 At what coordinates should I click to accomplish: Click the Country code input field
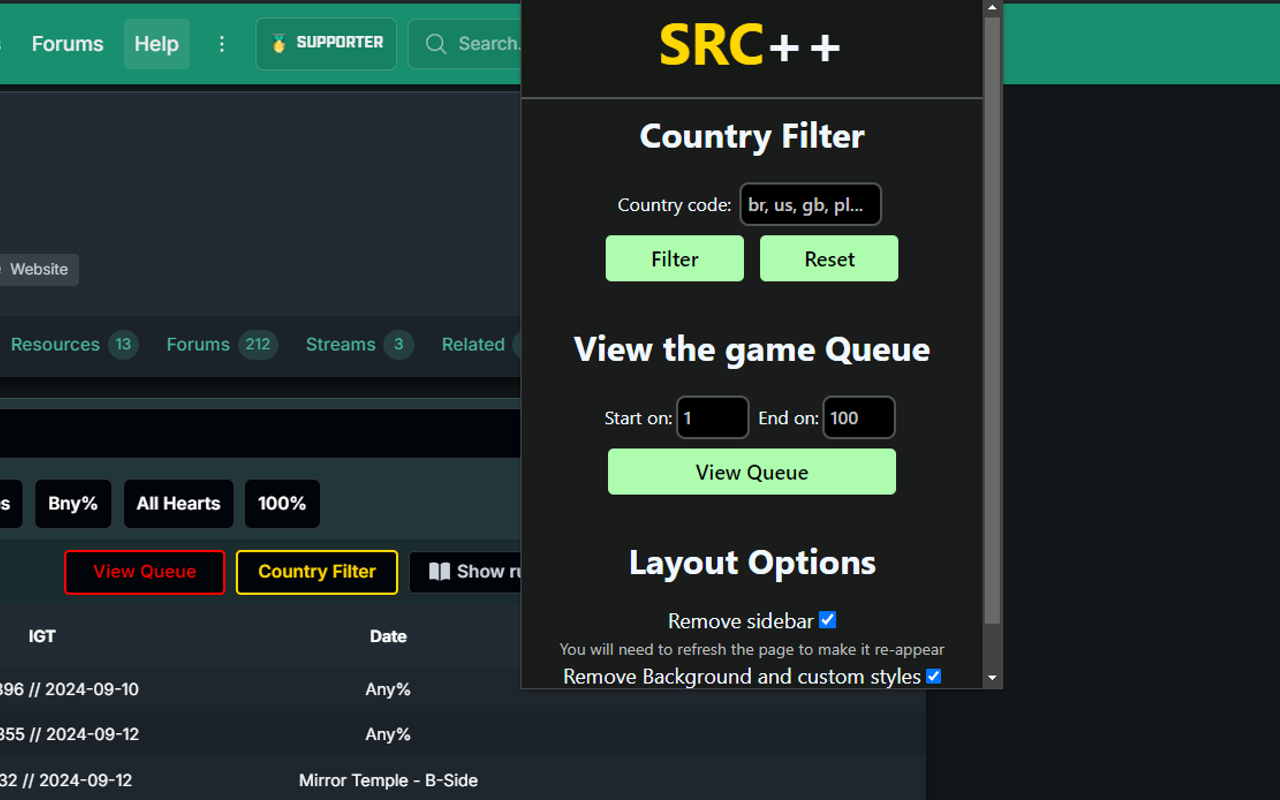coord(810,204)
